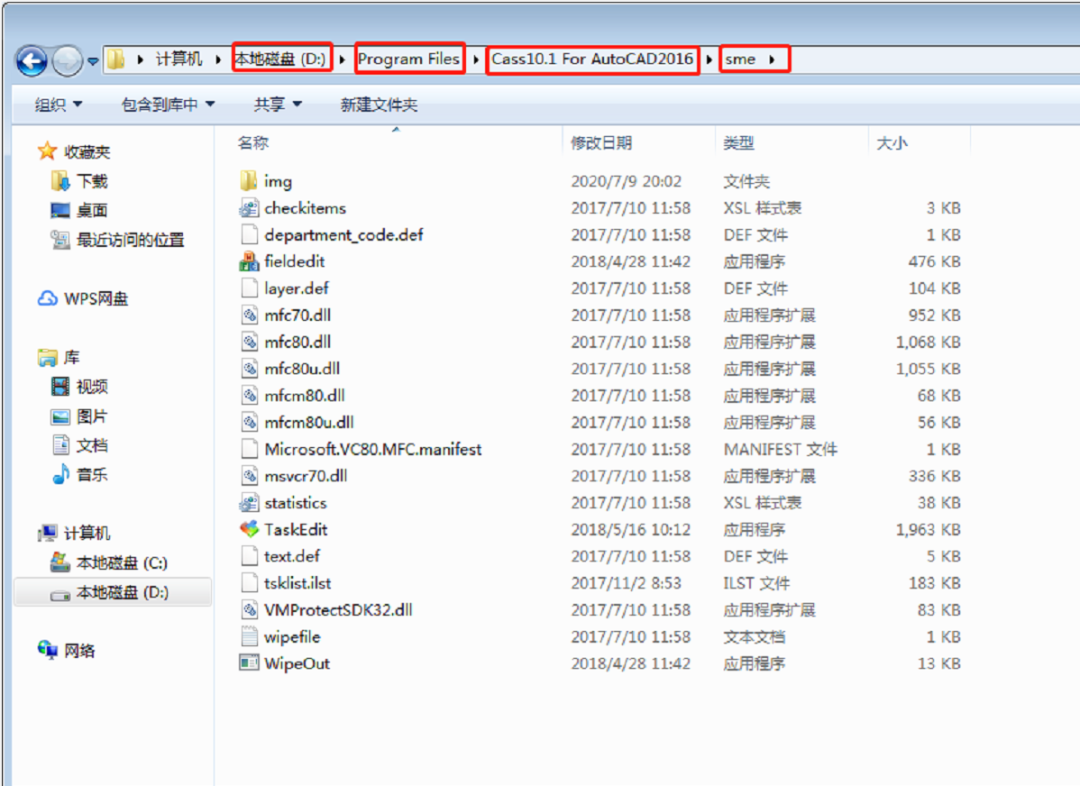
Task: Sort by 类型 column header
Action: pyautogui.click(x=738, y=143)
